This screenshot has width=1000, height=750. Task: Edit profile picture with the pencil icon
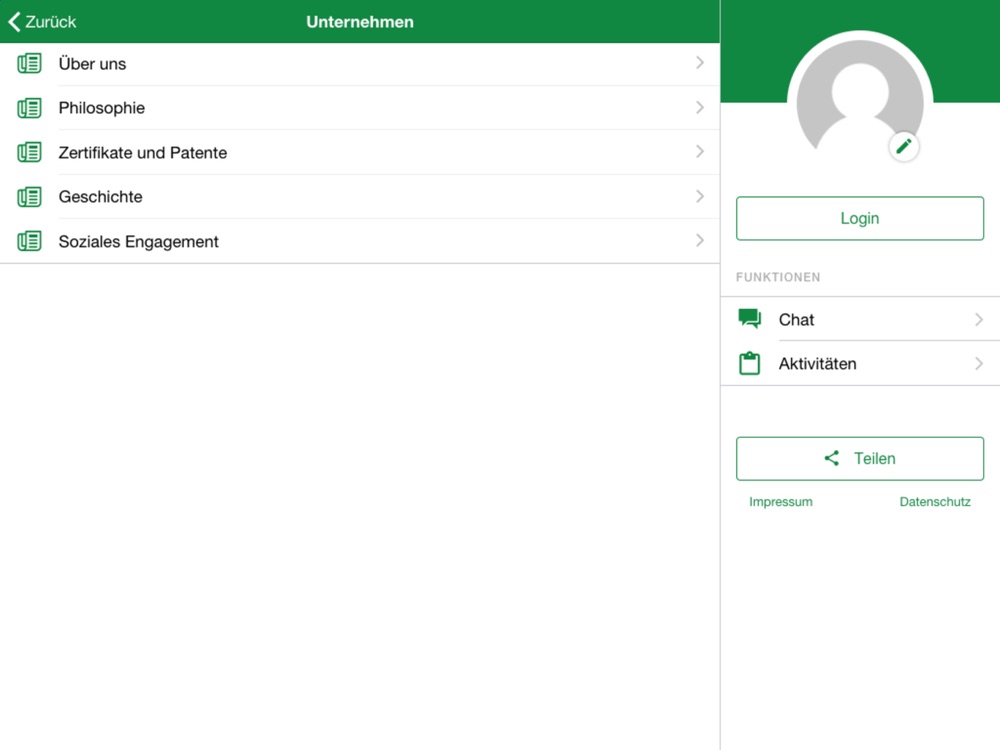[904, 147]
